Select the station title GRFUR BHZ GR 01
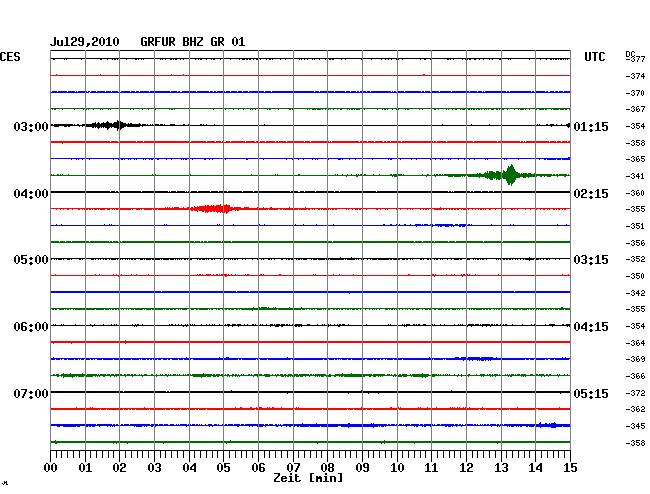 (x=193, y=42)
